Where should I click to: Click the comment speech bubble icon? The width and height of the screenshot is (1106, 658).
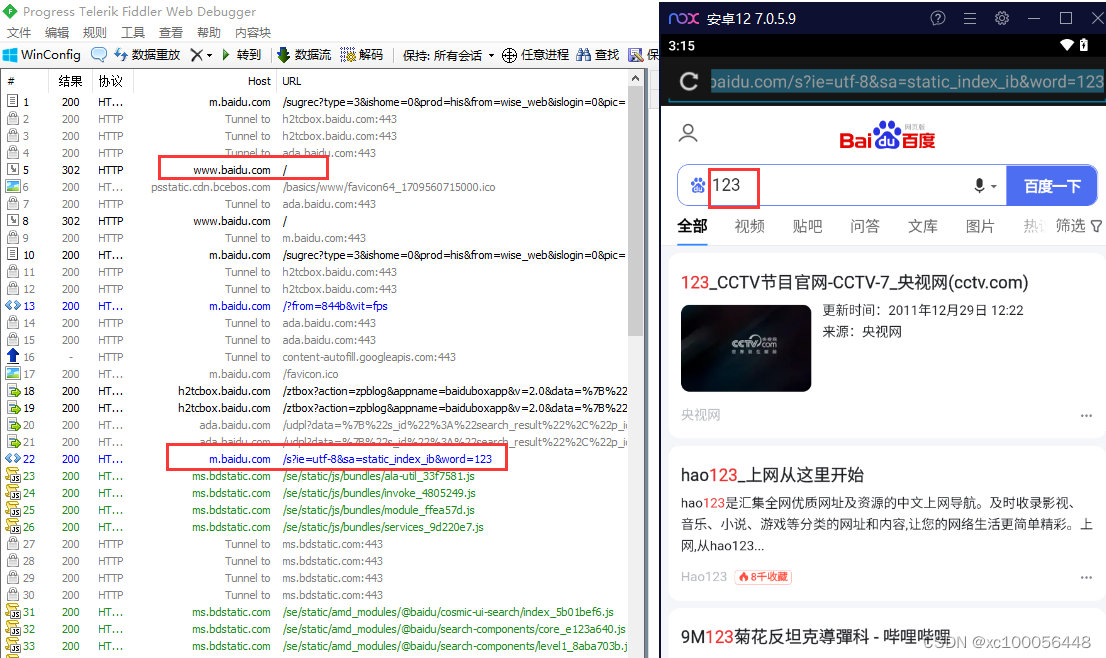click(x=99, y=54)
